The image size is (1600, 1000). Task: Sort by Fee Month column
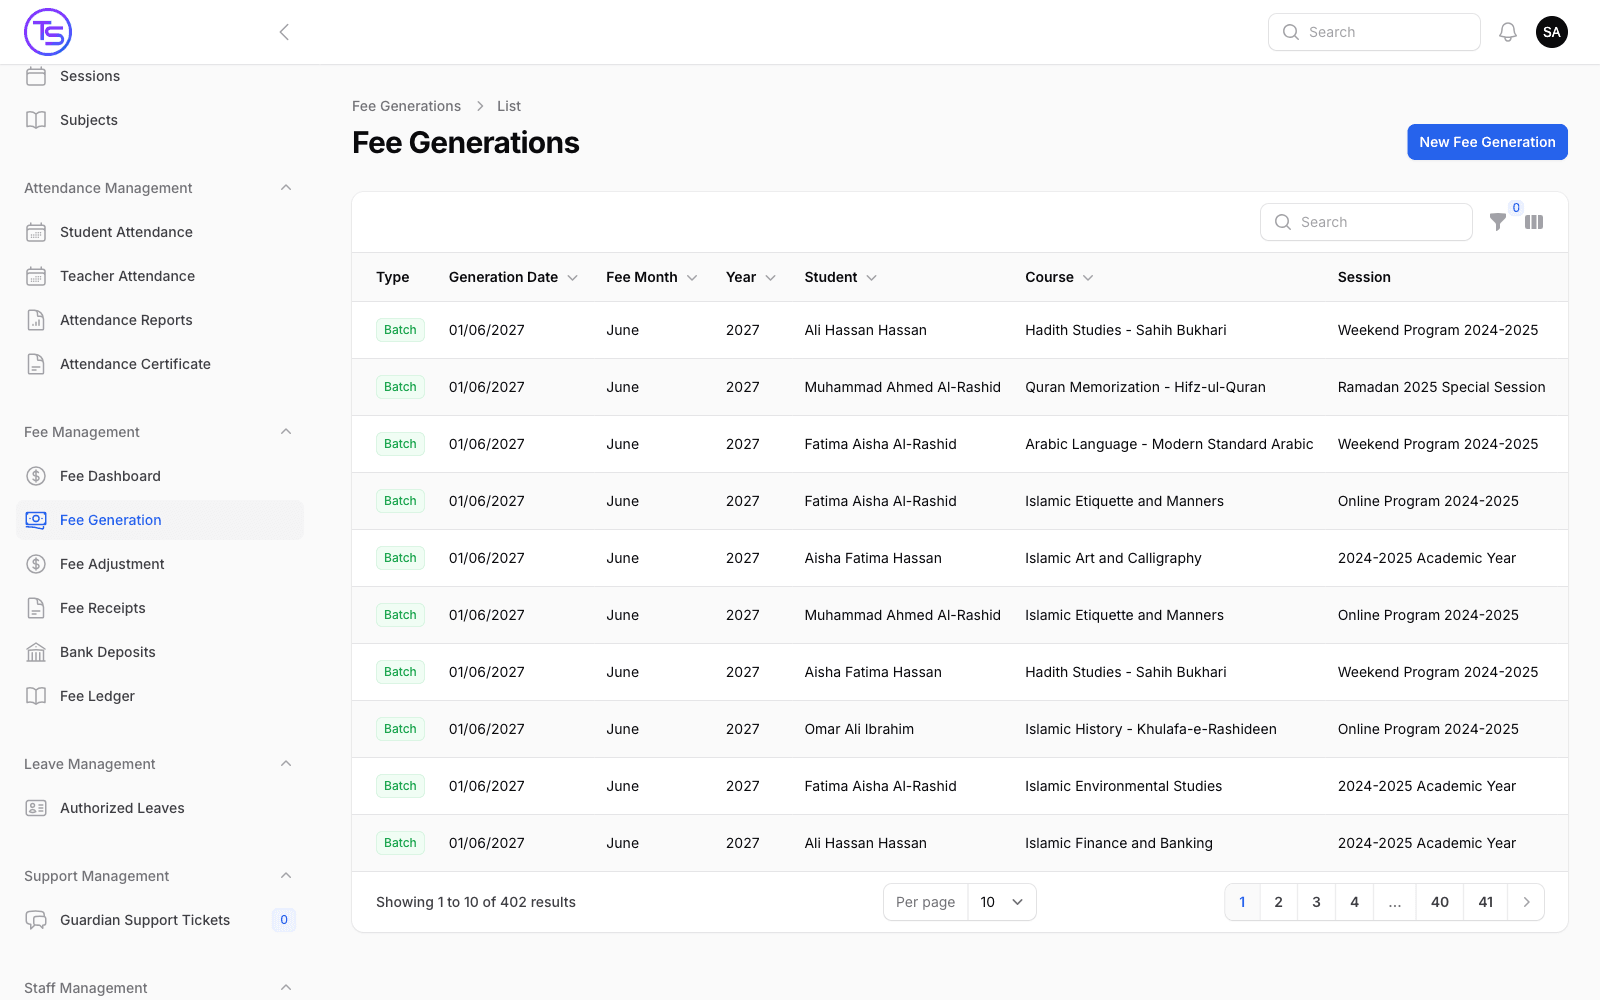pyautogui.click(x=651, y=277)
